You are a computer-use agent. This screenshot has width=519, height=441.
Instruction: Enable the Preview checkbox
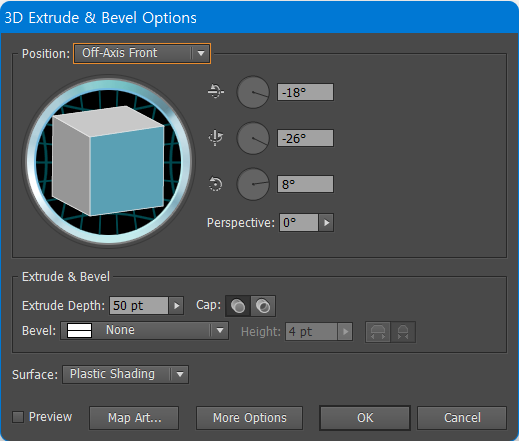click(x=18, y=417)
